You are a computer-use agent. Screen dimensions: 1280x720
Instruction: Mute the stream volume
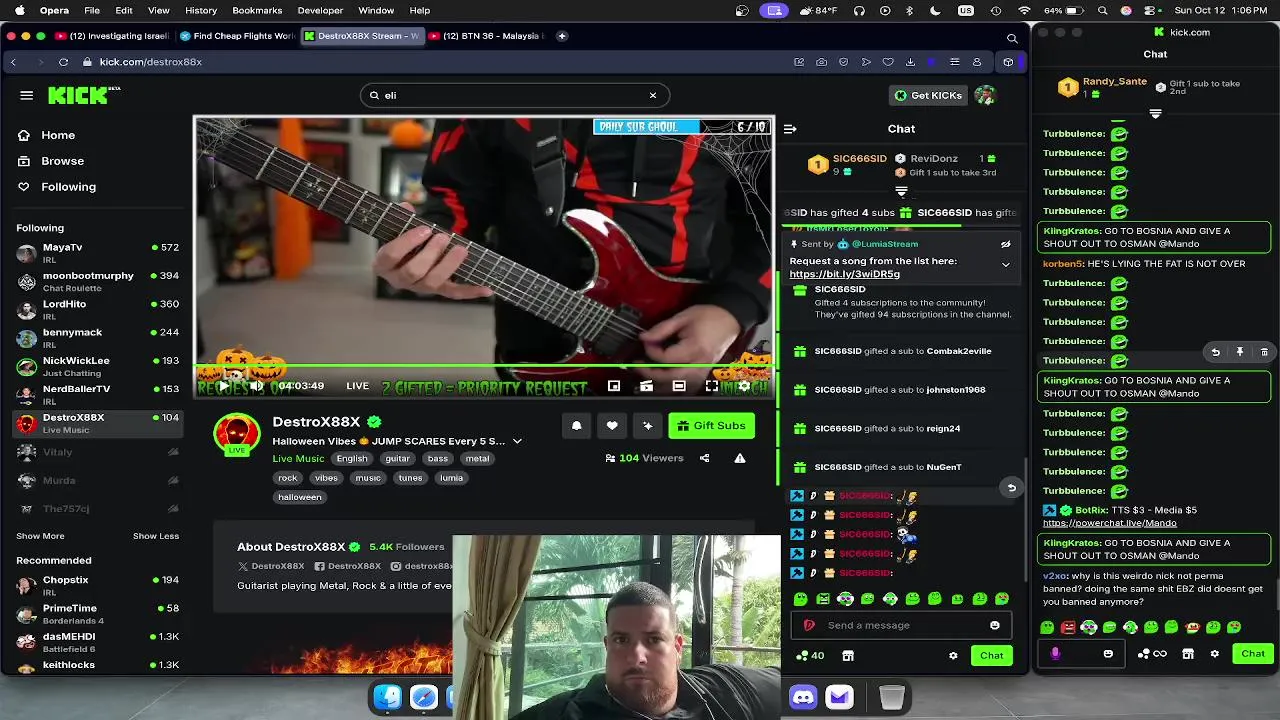256,386
